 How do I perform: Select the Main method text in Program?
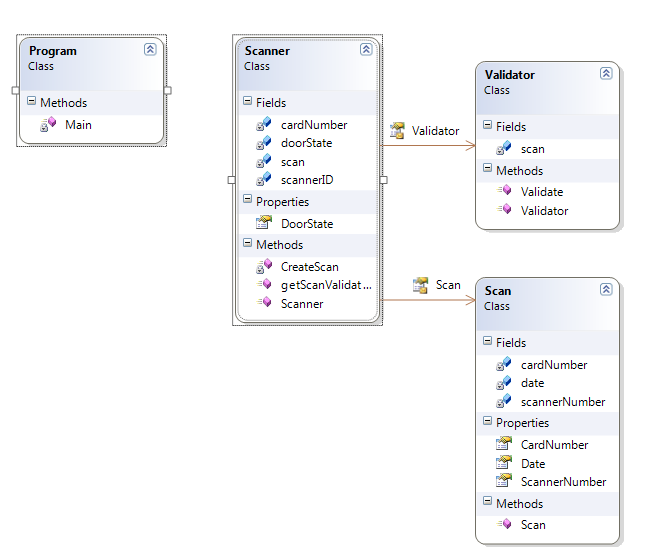[78, 125]
